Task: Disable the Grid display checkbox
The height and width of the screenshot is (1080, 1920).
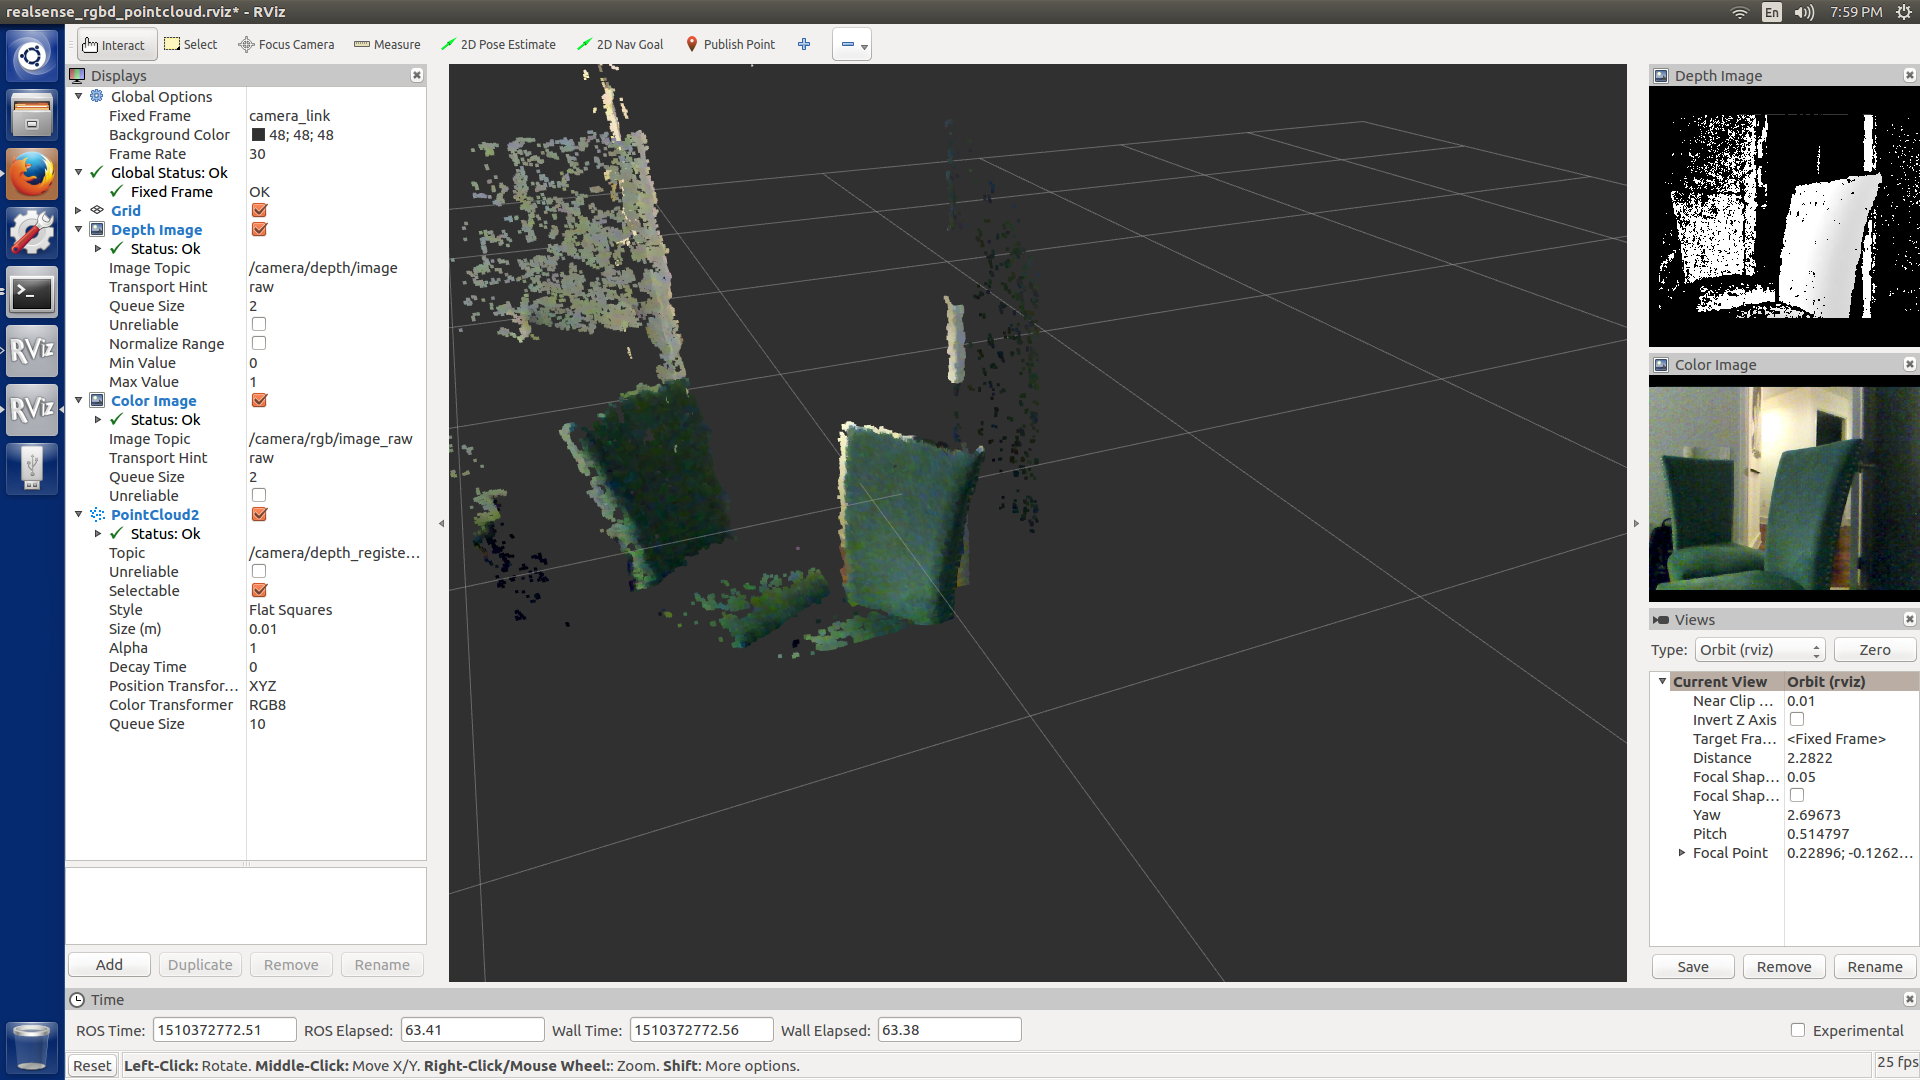Action: (x=259, y=211)
